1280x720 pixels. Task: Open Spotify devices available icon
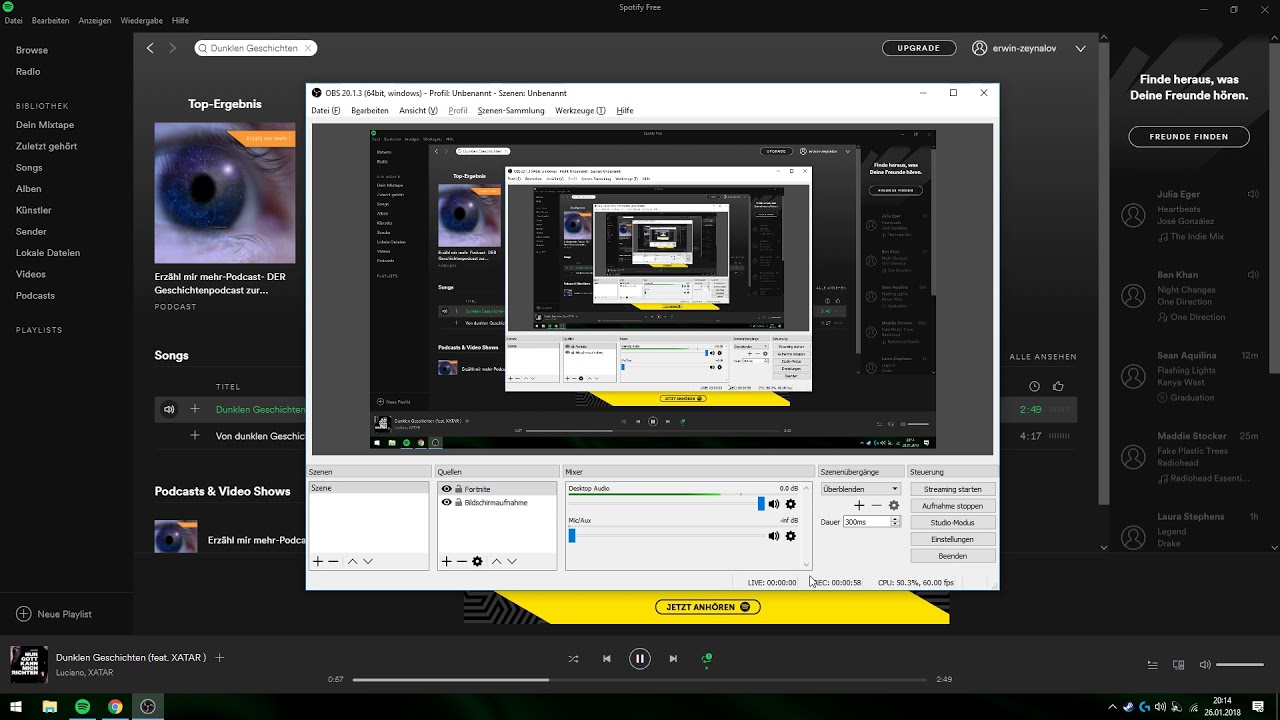point(1178,665)
